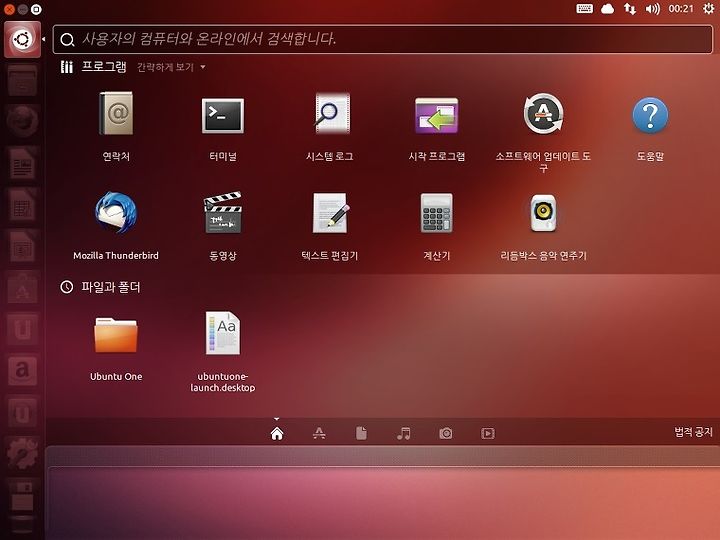Image resolution: width=720 pixels, height=540 pixels.
Task: Launch 소프트웨어 업데이트 도구
Action: coord(543,113)
